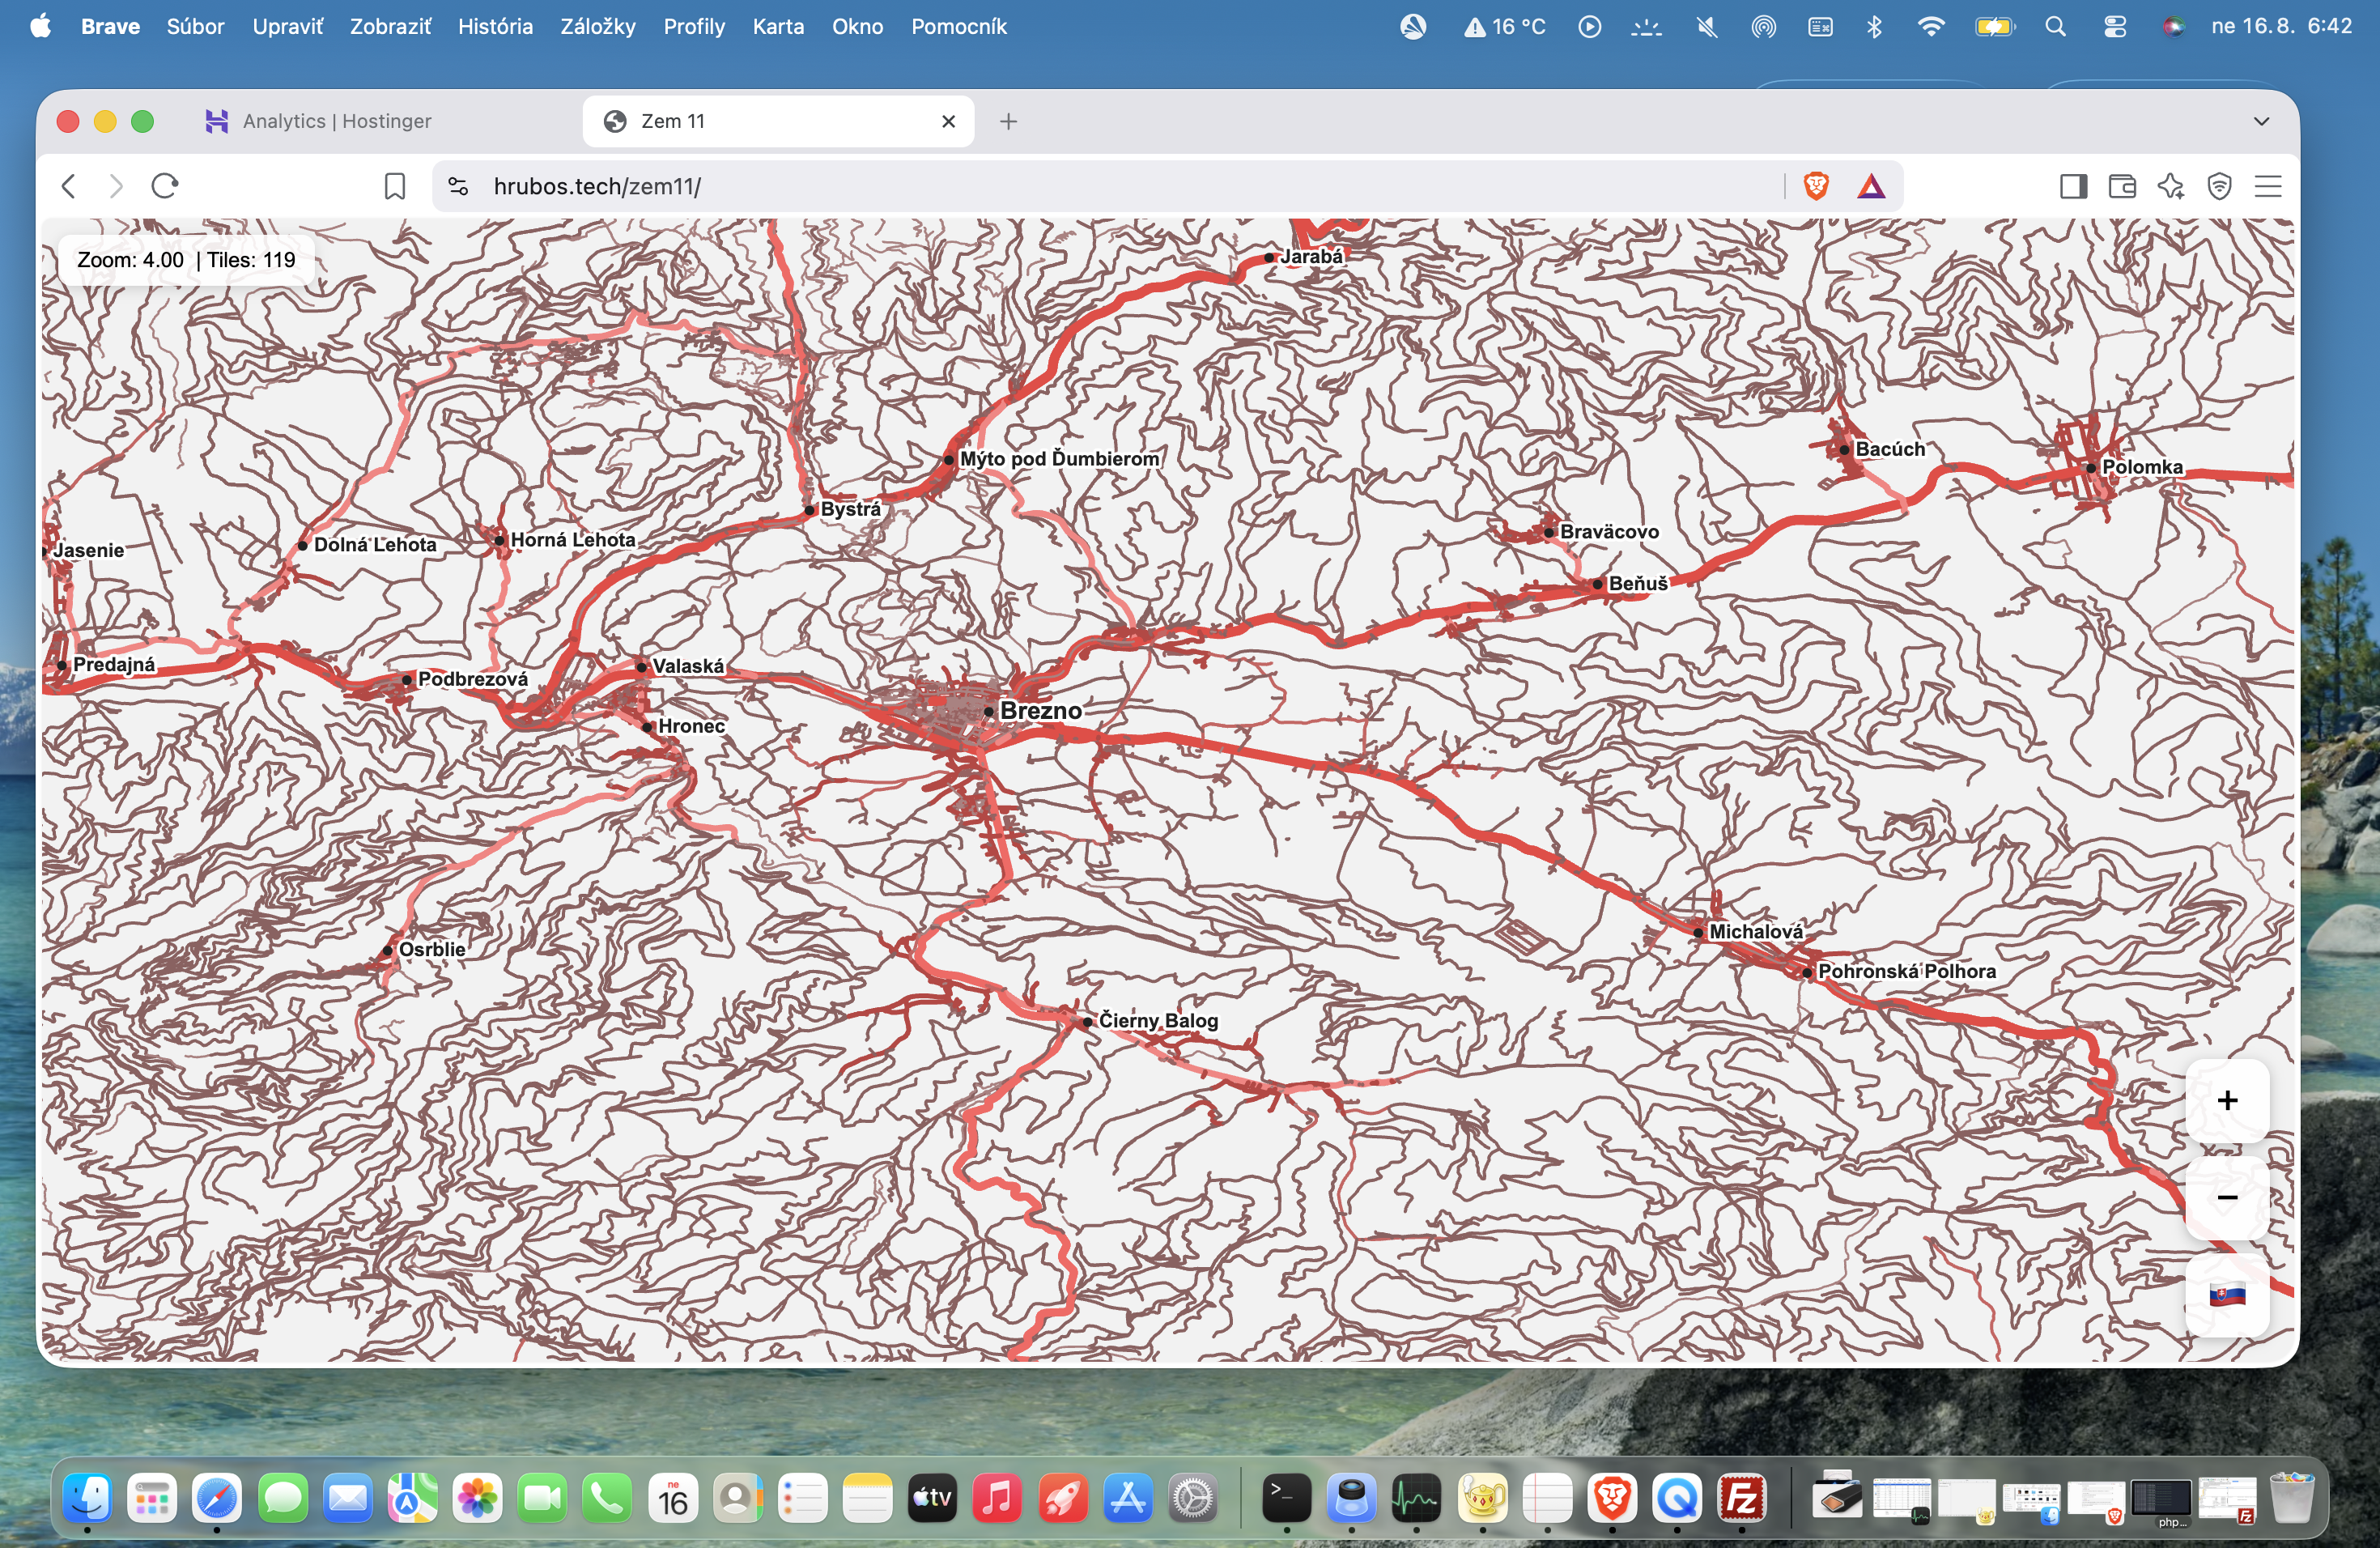2380x1548 pixels.
Task: Click the Zoom and Tiles info label
Action: click(186, 260)
